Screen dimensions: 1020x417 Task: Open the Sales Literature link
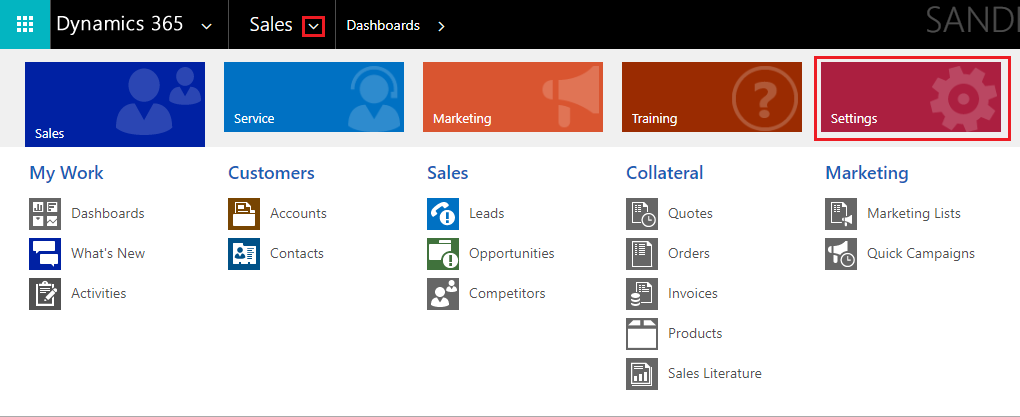(x=714, y=374)
